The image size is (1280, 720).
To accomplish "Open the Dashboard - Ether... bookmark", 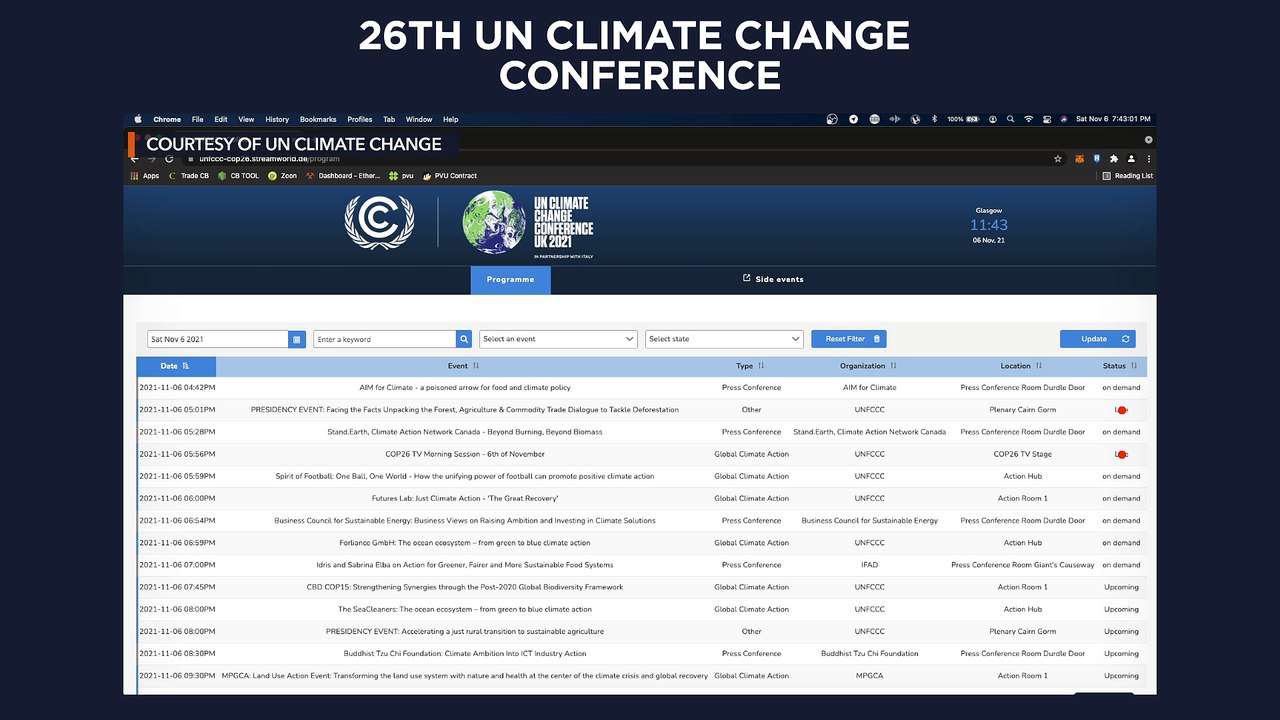I will tap(344, 176).
